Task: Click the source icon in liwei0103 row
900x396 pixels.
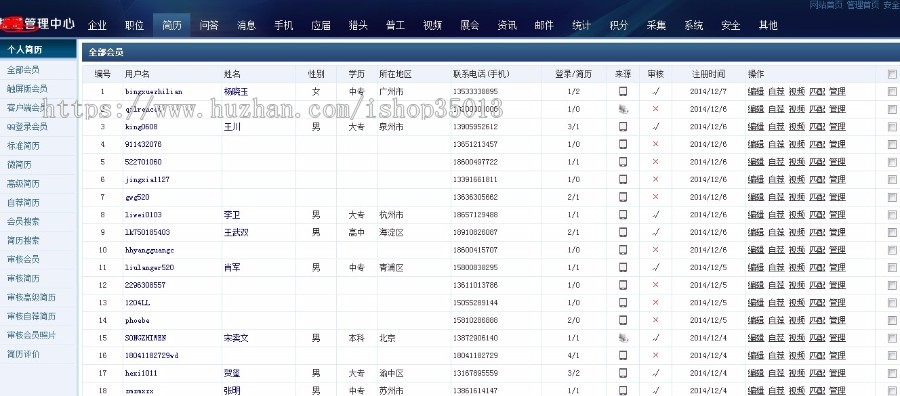Action: coord(623,215)
